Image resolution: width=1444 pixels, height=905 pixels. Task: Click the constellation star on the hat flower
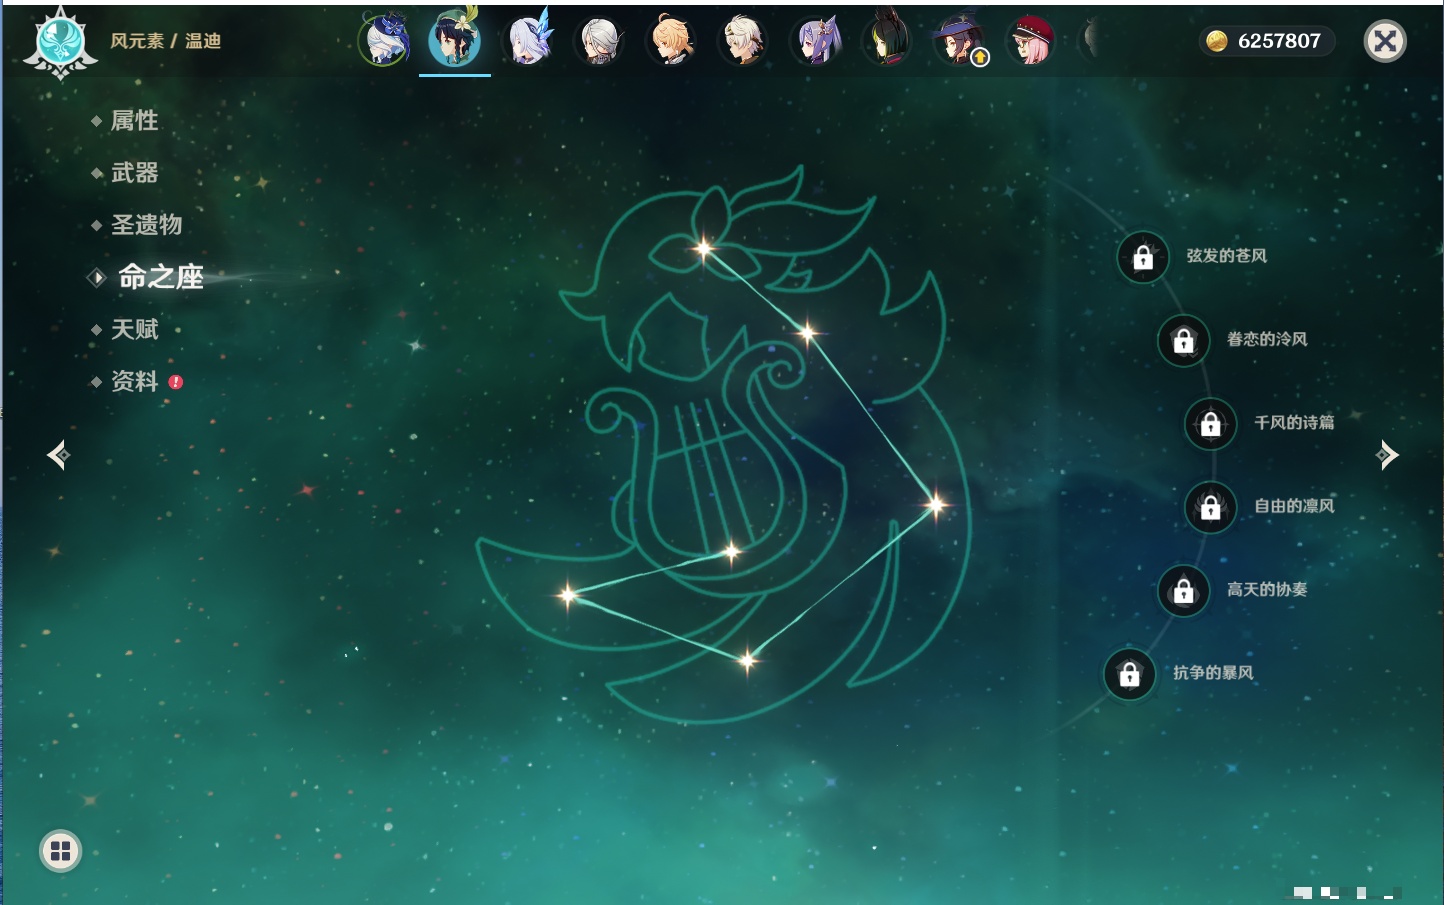(704, 248)
